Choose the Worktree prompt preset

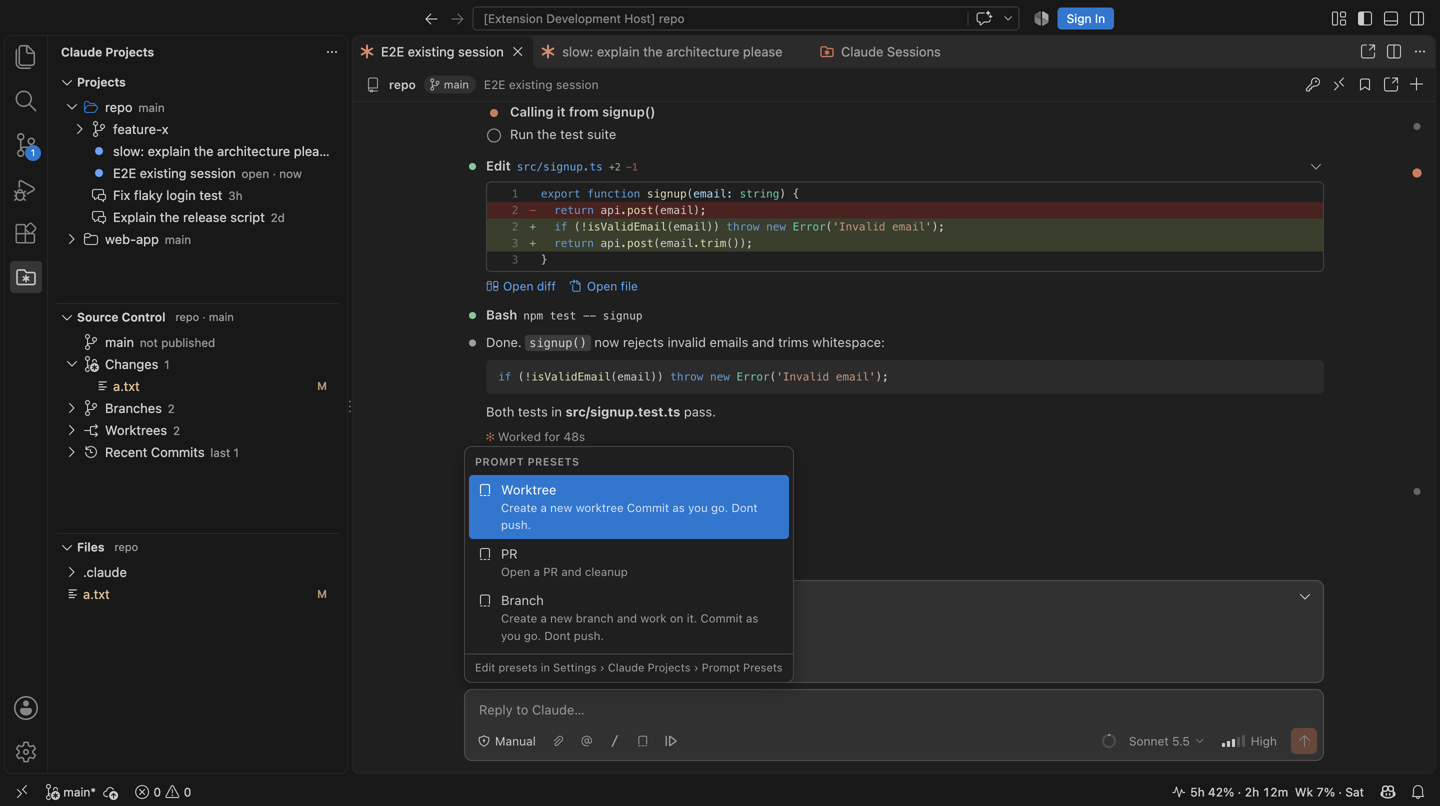point(629,507)
